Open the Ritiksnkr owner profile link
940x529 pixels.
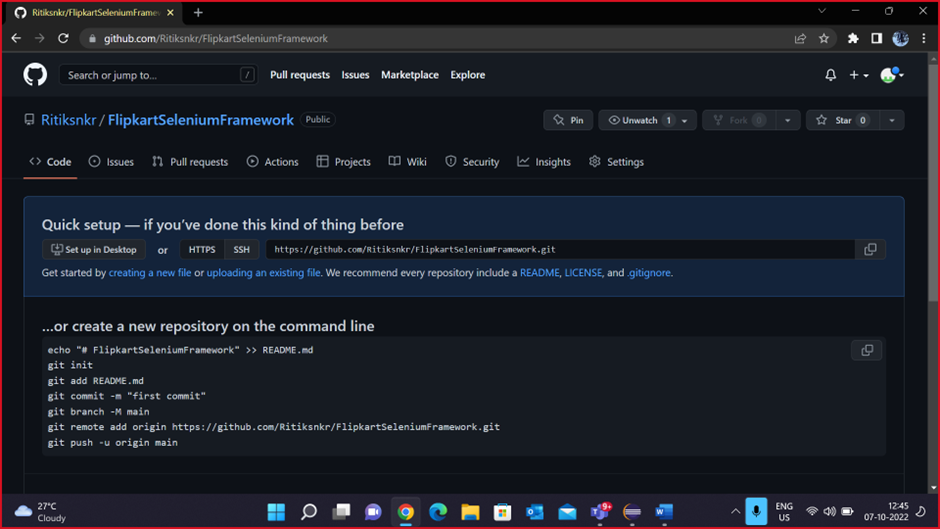pos(68,120)
